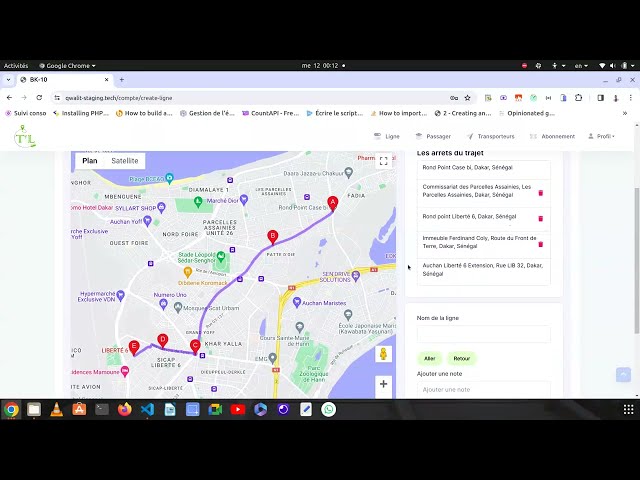Screen dimensions: 640x480
Task: Click the Ajouter une note text field
Action: click(484, 389)
